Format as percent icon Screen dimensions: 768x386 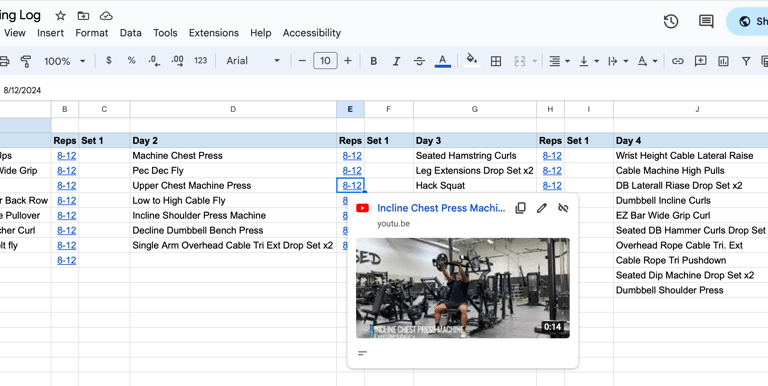131,60
